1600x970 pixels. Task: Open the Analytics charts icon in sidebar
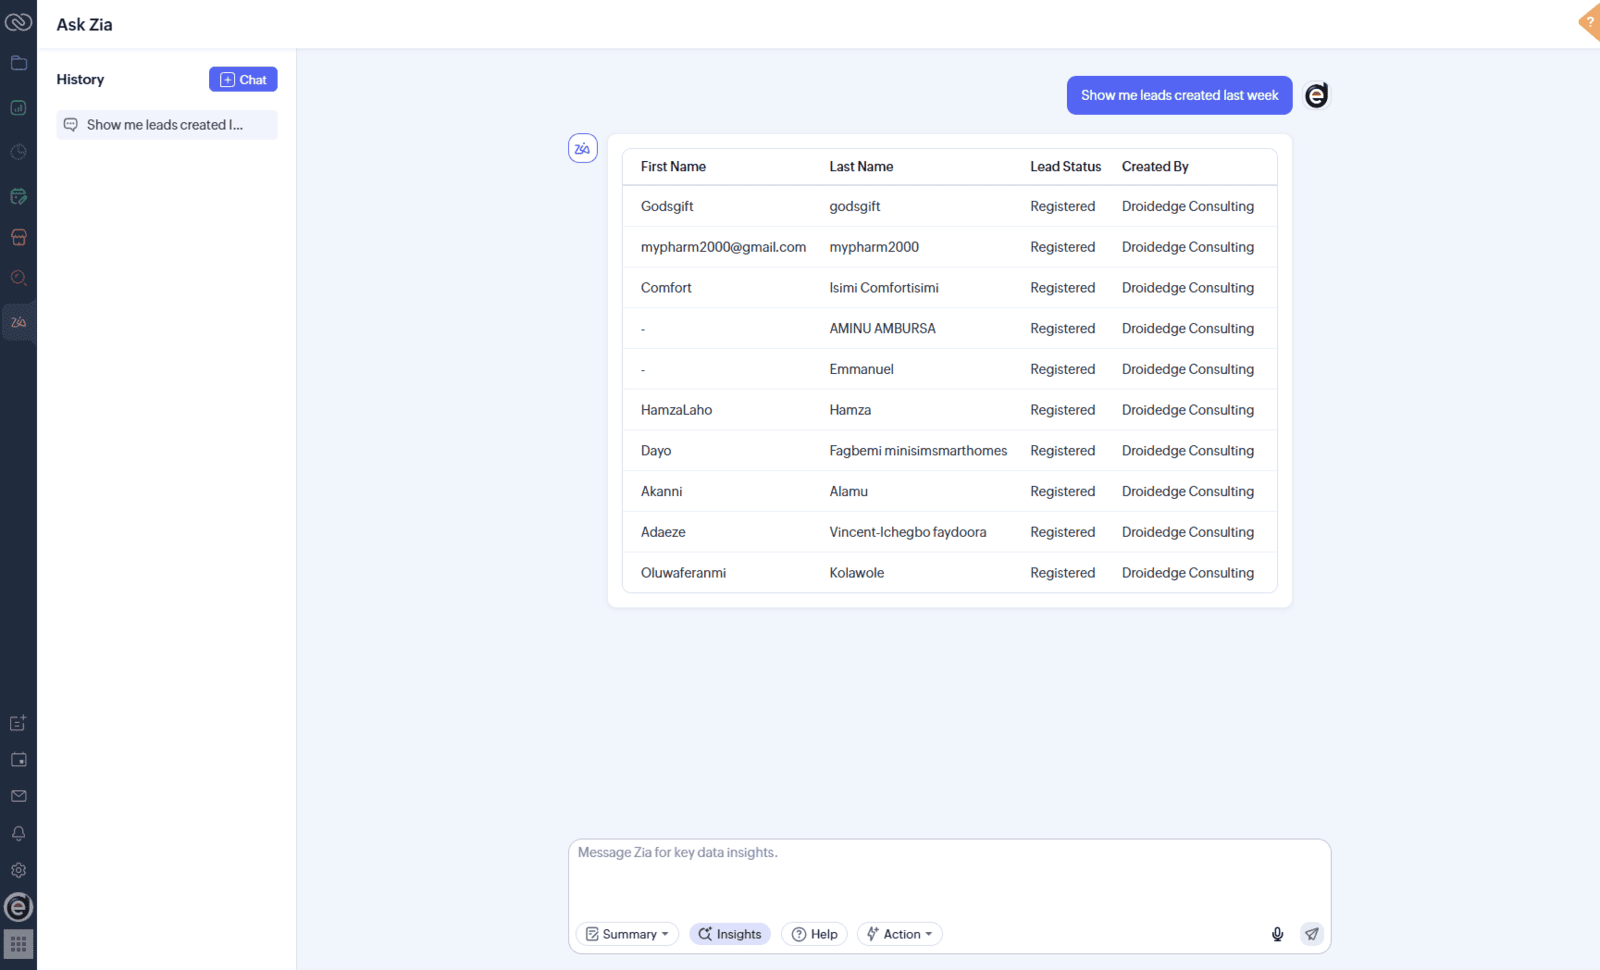point(18,107)
